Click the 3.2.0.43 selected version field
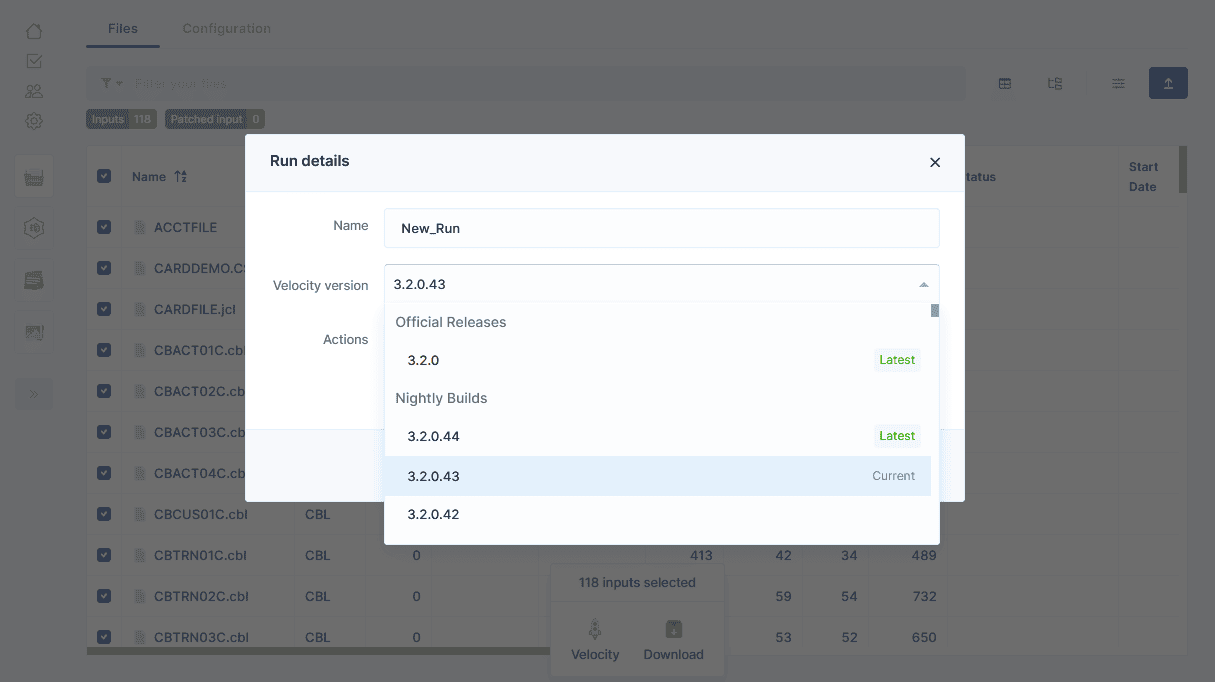1215x682 pixels. [662, 284]
